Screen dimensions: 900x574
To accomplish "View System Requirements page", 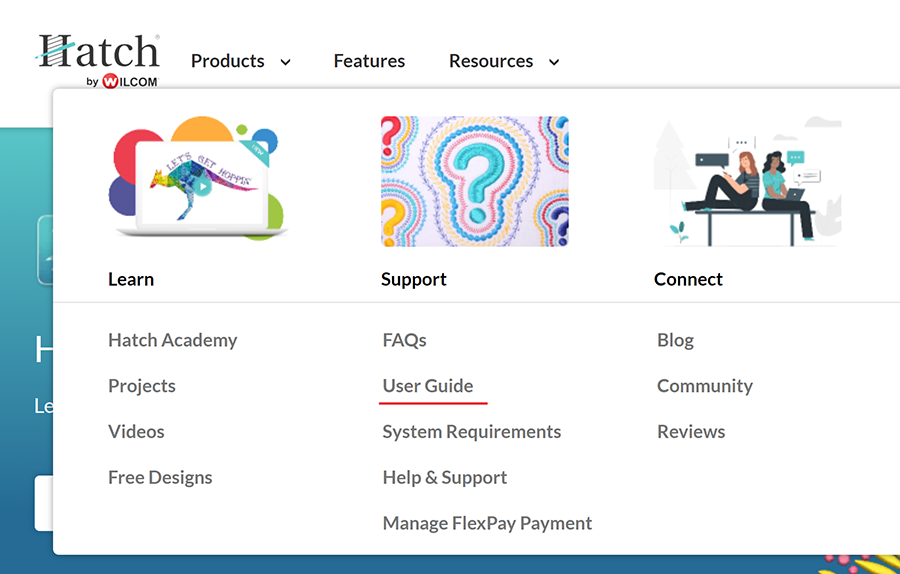I will [x=471, y=432].
